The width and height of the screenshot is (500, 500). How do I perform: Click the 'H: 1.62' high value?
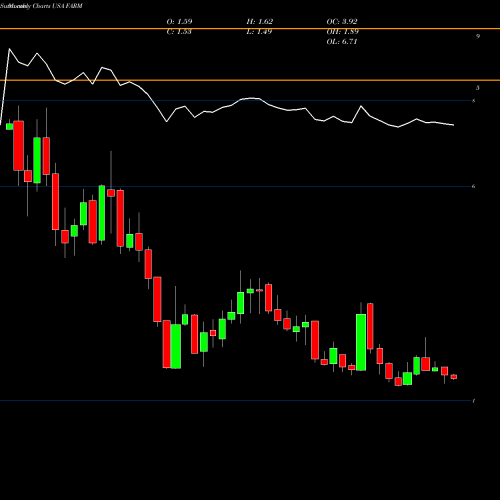(260, 22)
